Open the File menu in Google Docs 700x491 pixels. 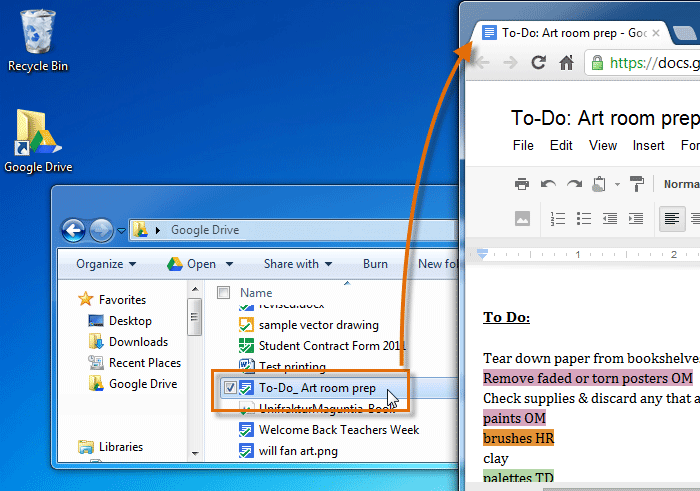[523, 146]
